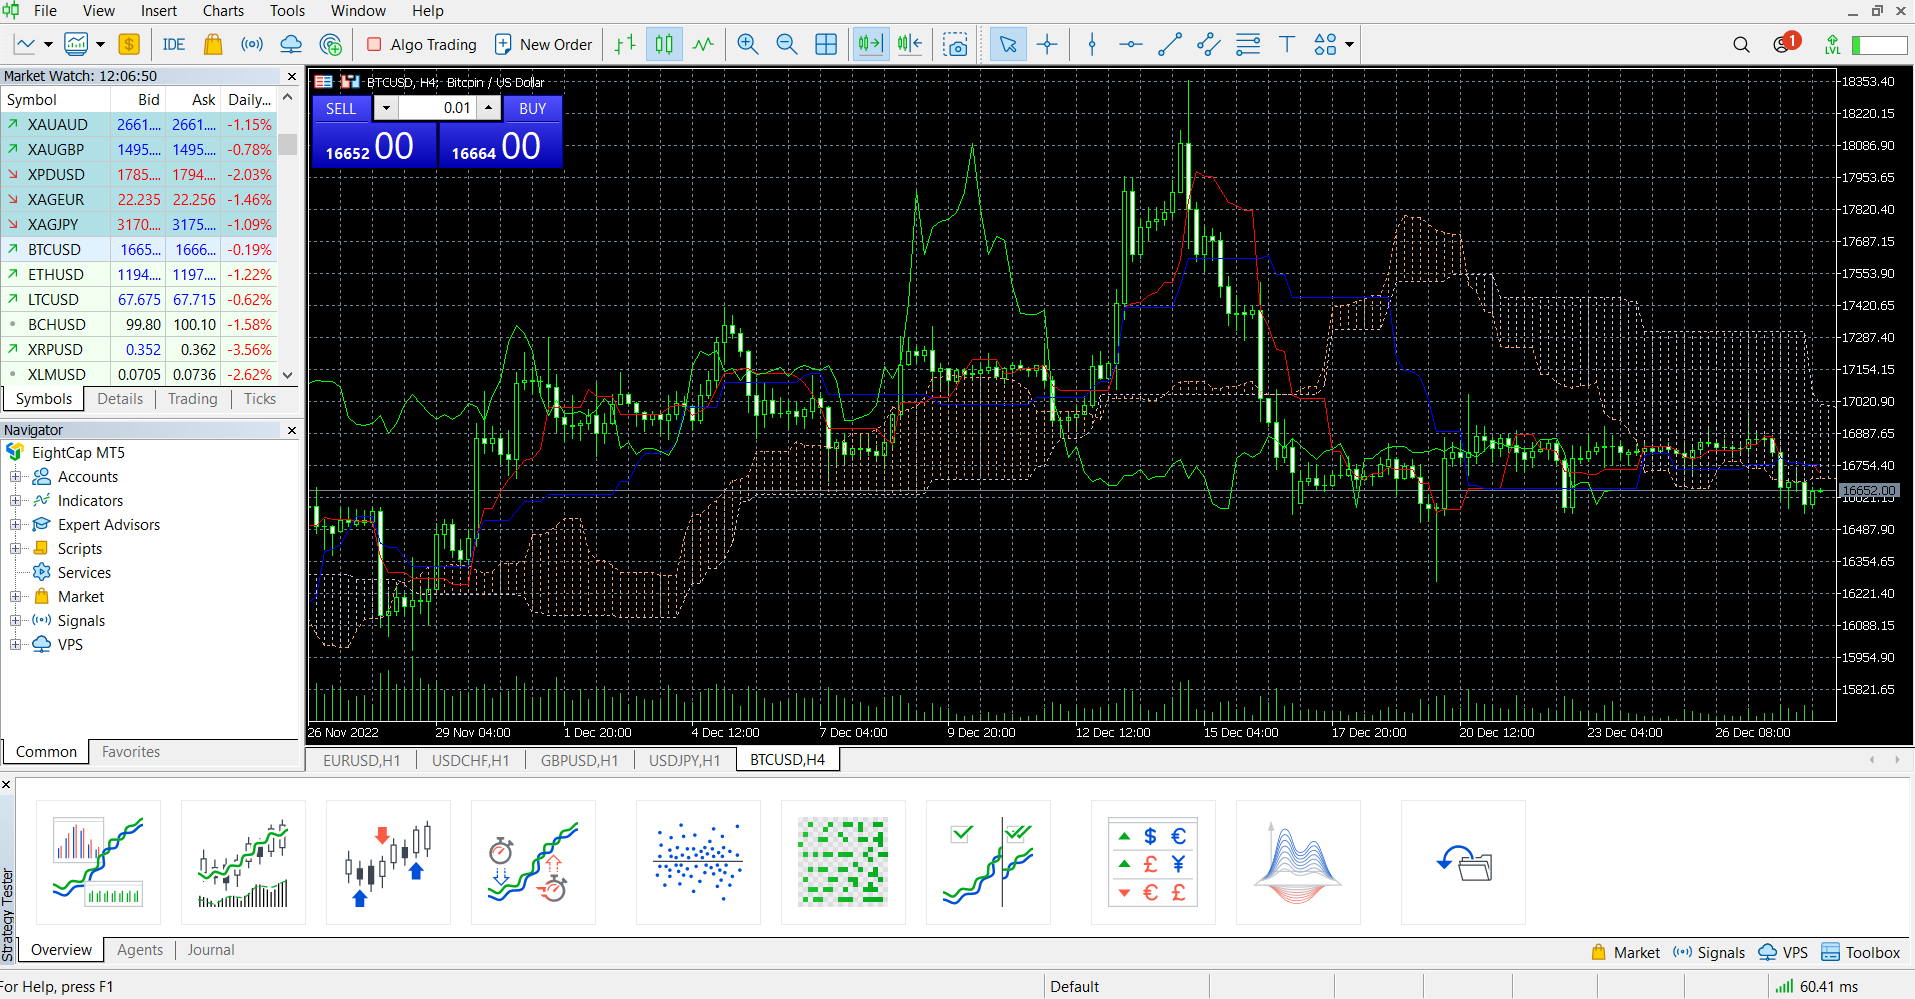Screen dimensions: 1915x999
Task: Tile chart windows with grid icon
Action: pyautogui.click(x=826, y=44)
